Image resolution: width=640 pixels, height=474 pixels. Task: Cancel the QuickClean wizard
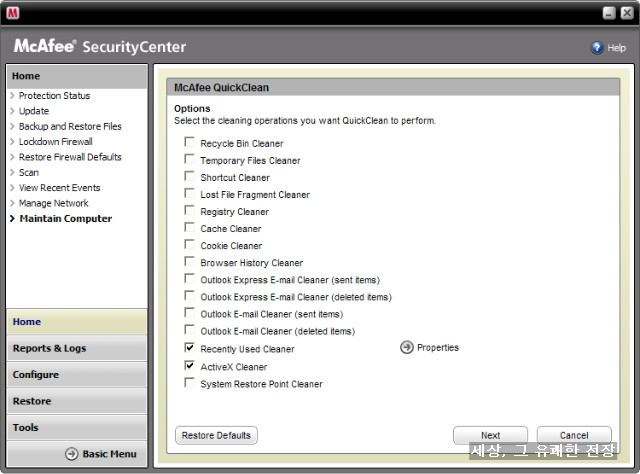[574, 435]
